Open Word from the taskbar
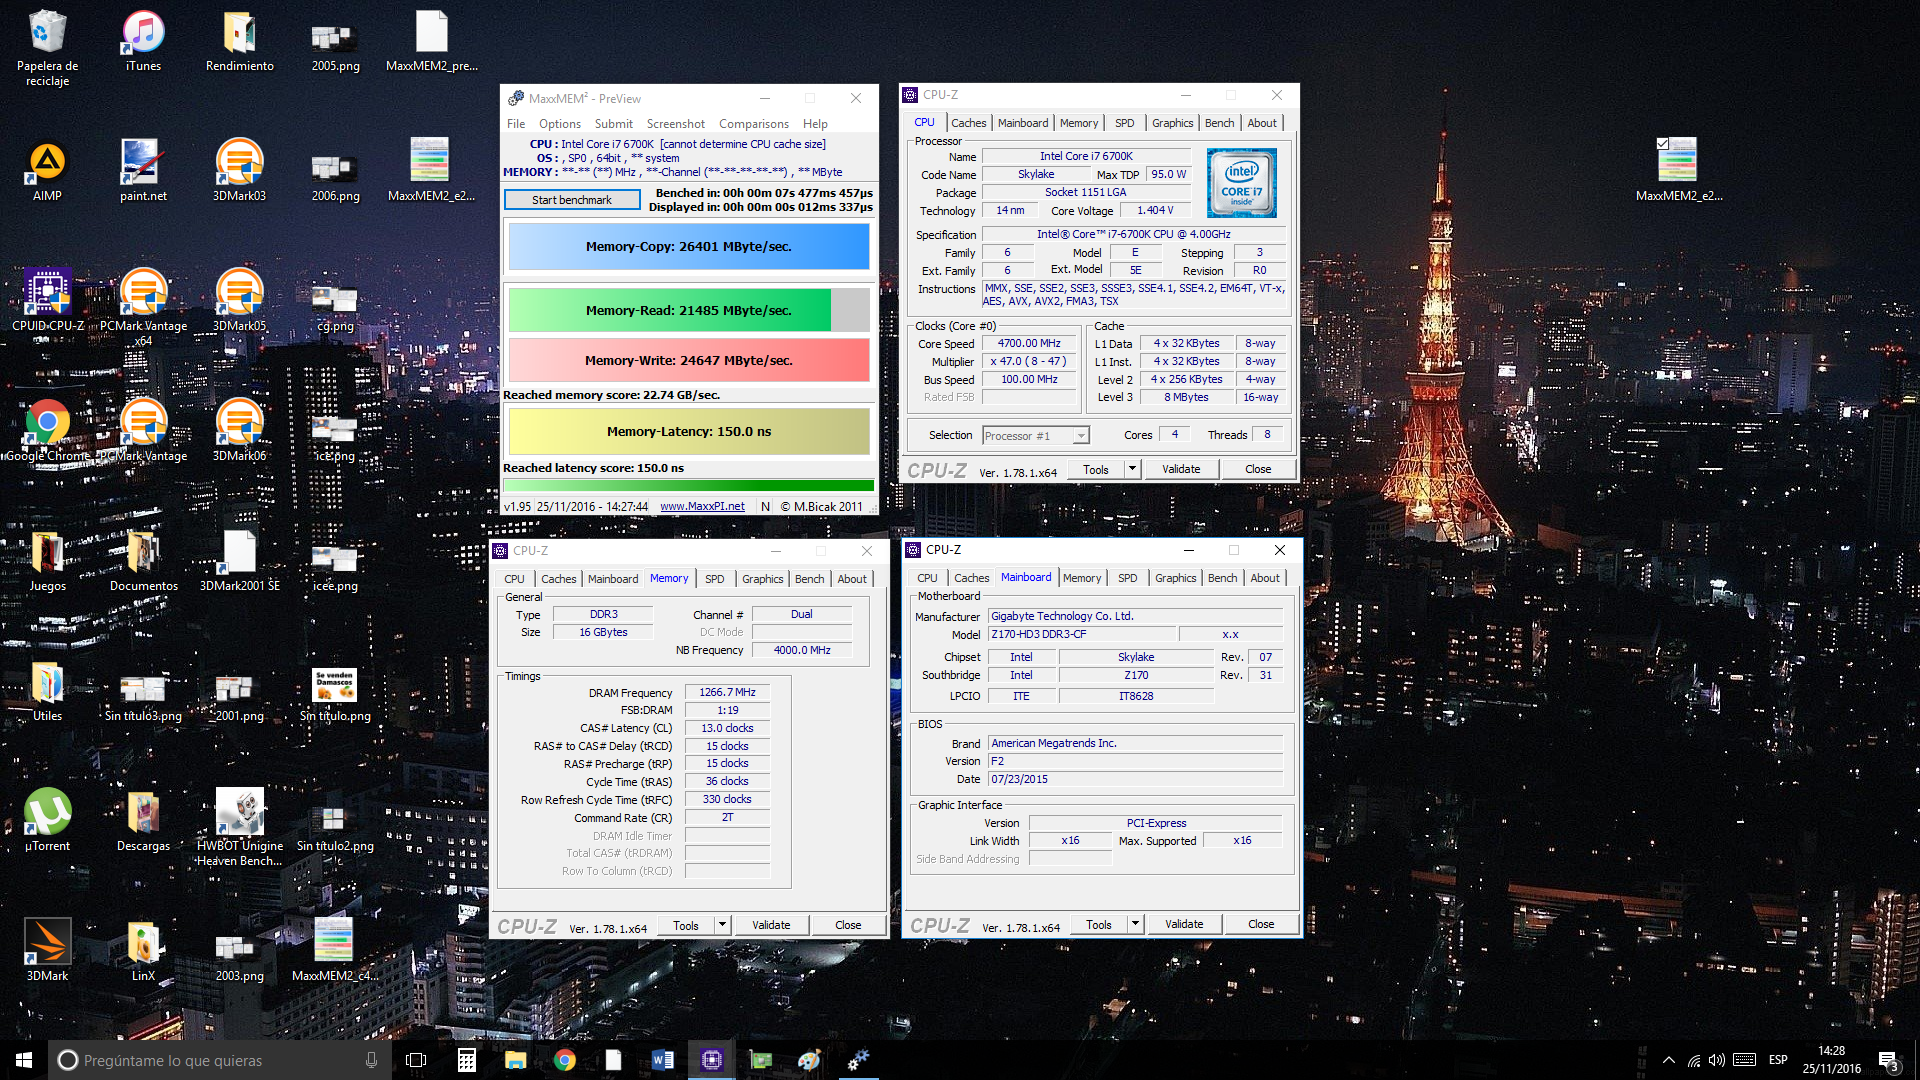1920x1080 pixels. coord(662,1060)
